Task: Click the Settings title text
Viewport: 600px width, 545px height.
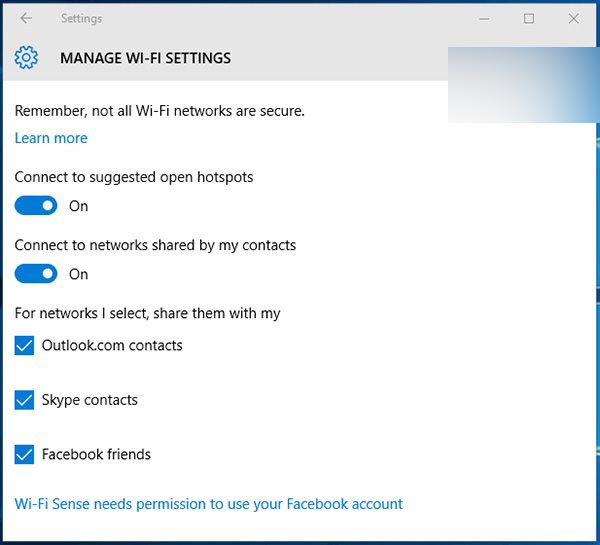Action: click(x=82, y=18)
